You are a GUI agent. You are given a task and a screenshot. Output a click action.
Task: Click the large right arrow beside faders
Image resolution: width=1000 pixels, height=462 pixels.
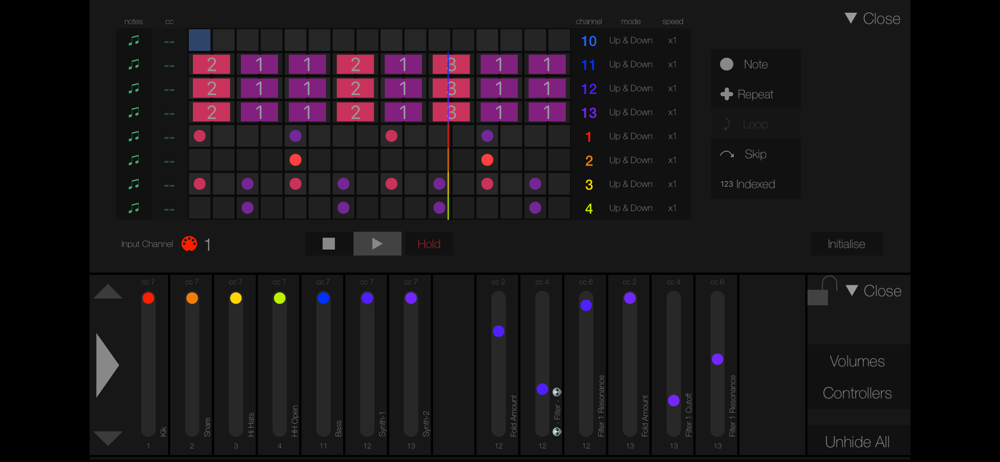(x=107, y=366)
